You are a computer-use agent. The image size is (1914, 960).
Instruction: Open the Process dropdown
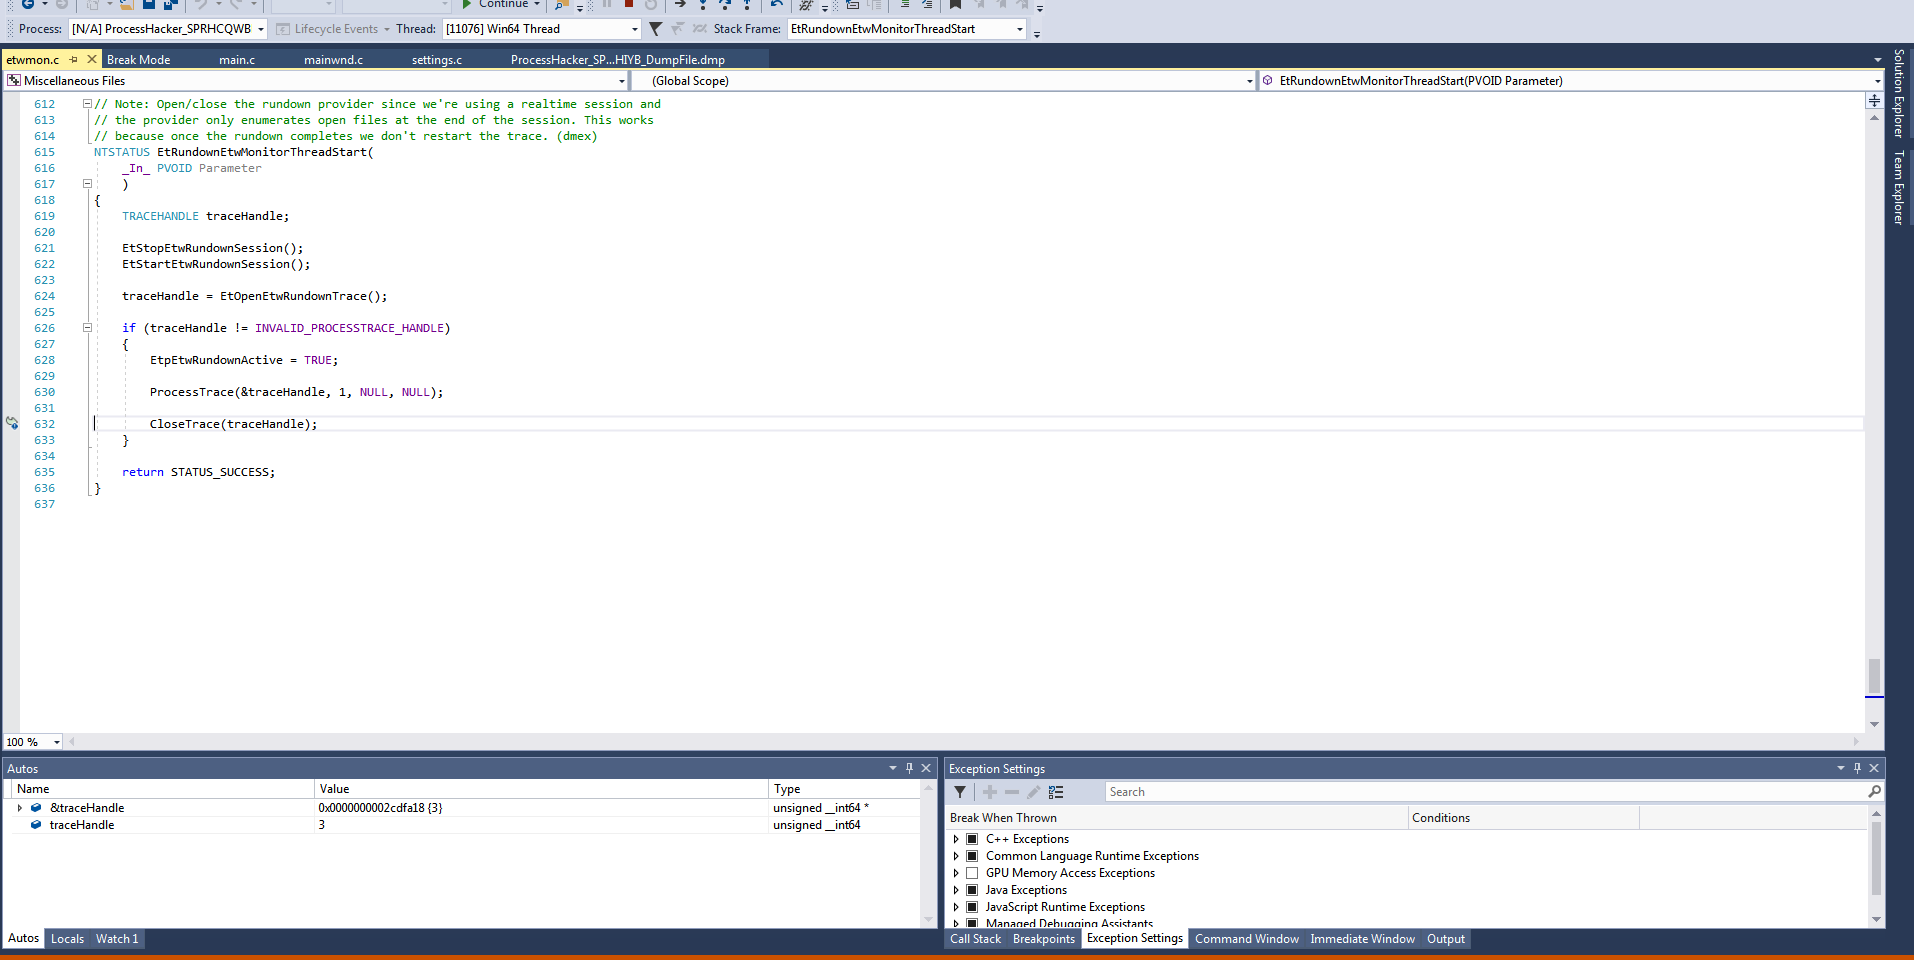pos(261,29)
